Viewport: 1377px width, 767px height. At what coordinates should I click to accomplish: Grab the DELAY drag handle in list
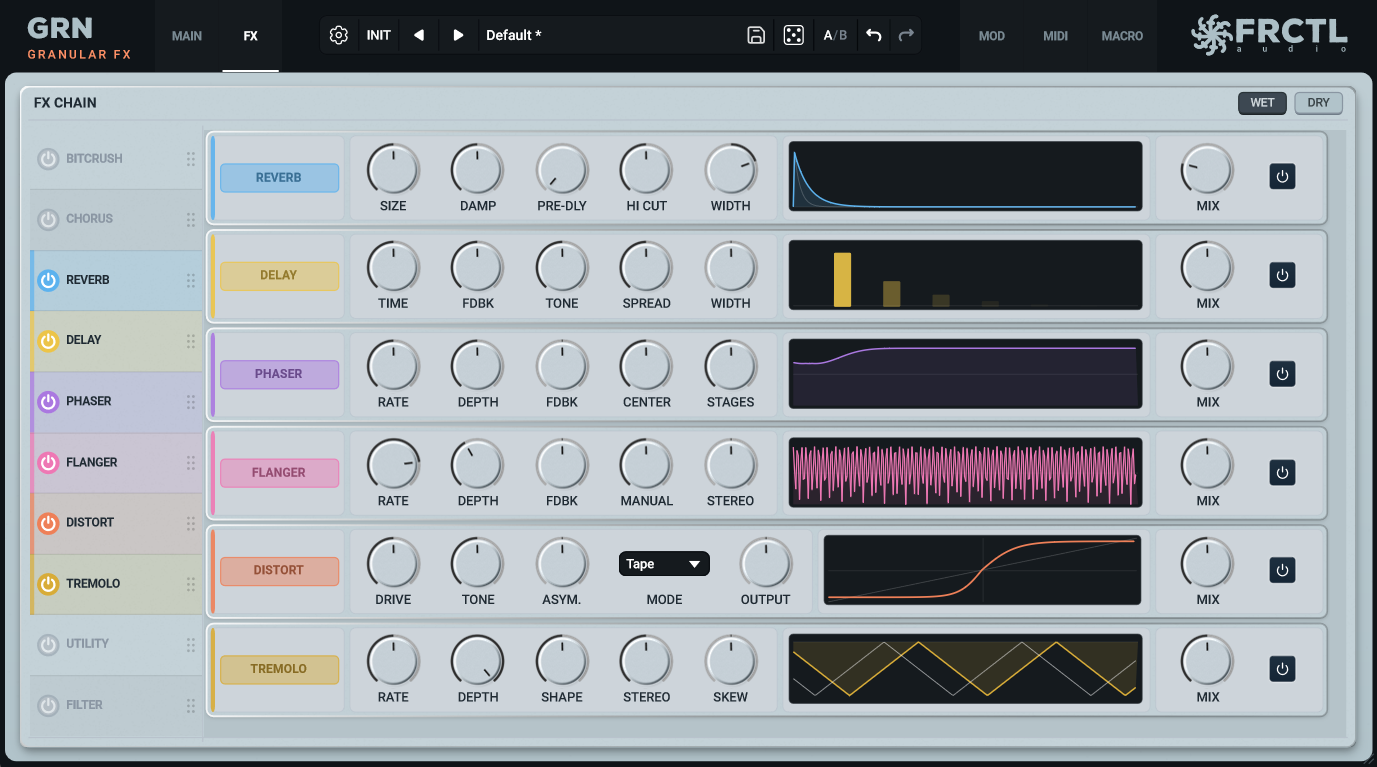tap(190, 341)
